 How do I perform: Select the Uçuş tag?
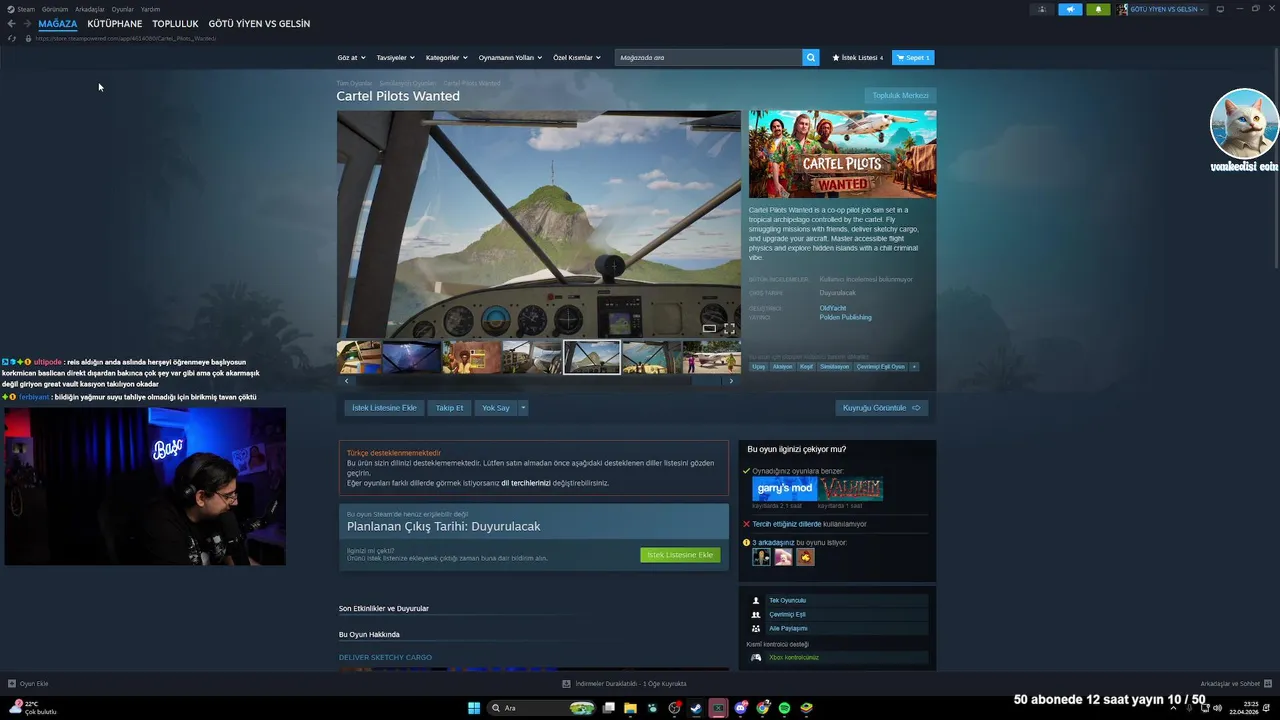759,367
